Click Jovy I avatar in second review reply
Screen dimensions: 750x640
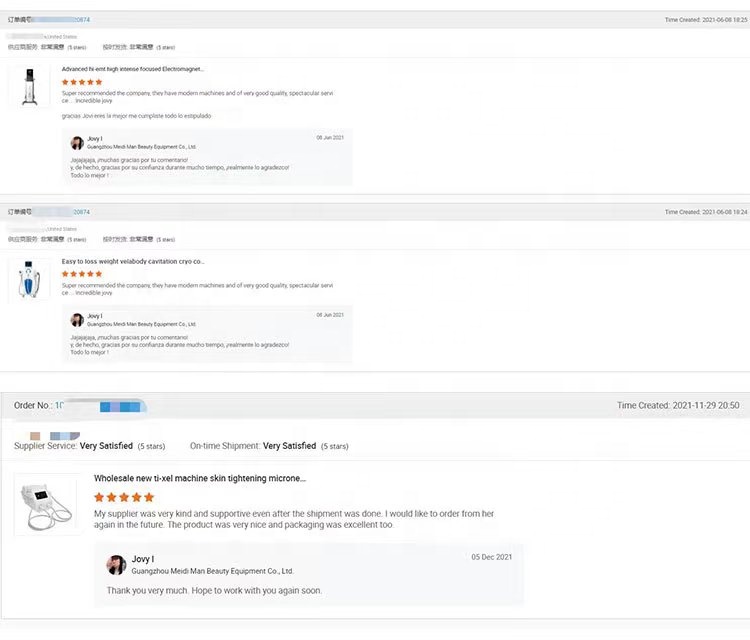77,320
